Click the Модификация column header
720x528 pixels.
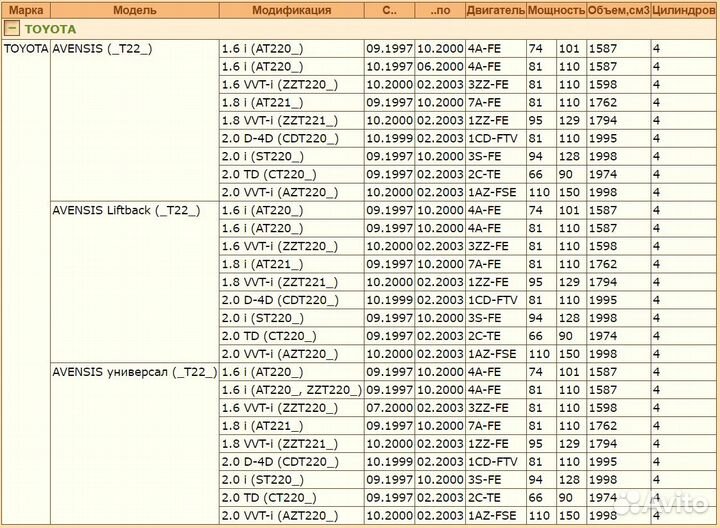(x=291, y=10)
